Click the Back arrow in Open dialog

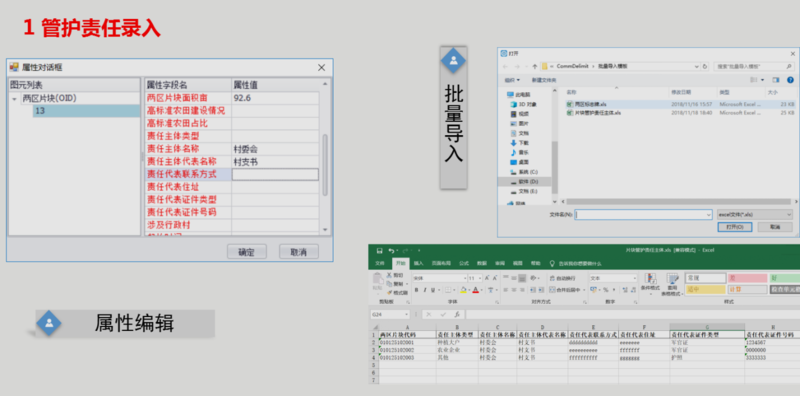pyautogui.click(x=505, y=66)
